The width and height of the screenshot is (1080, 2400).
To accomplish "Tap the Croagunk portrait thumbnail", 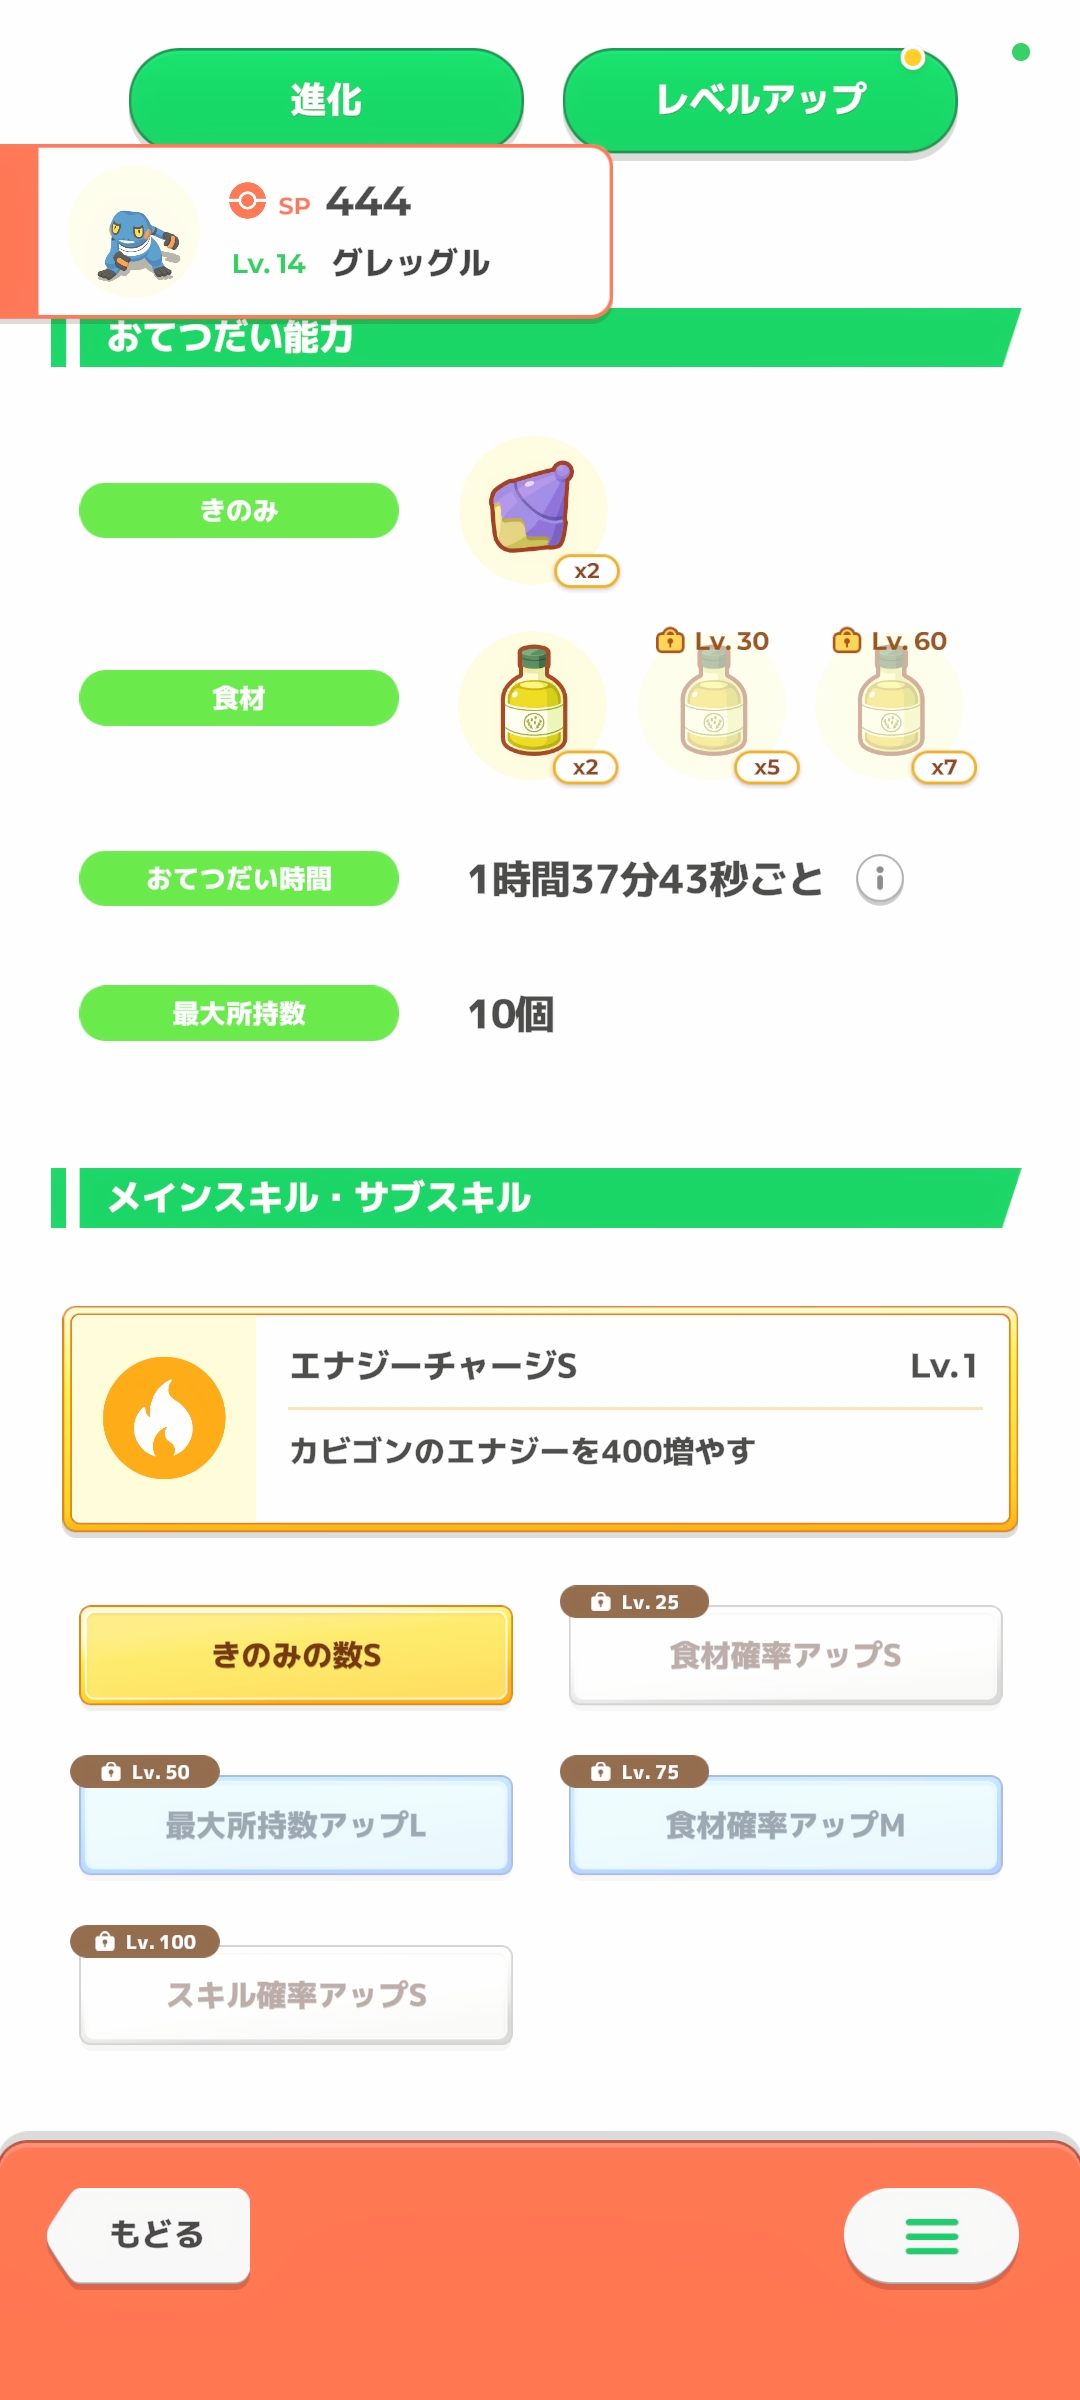I will (x=134, y=232).
